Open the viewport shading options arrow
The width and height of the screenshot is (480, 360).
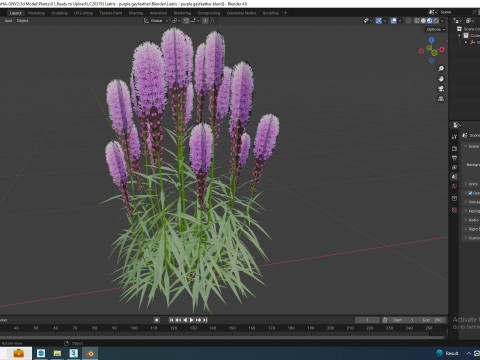pyautogui.click(x=443, y=21)
